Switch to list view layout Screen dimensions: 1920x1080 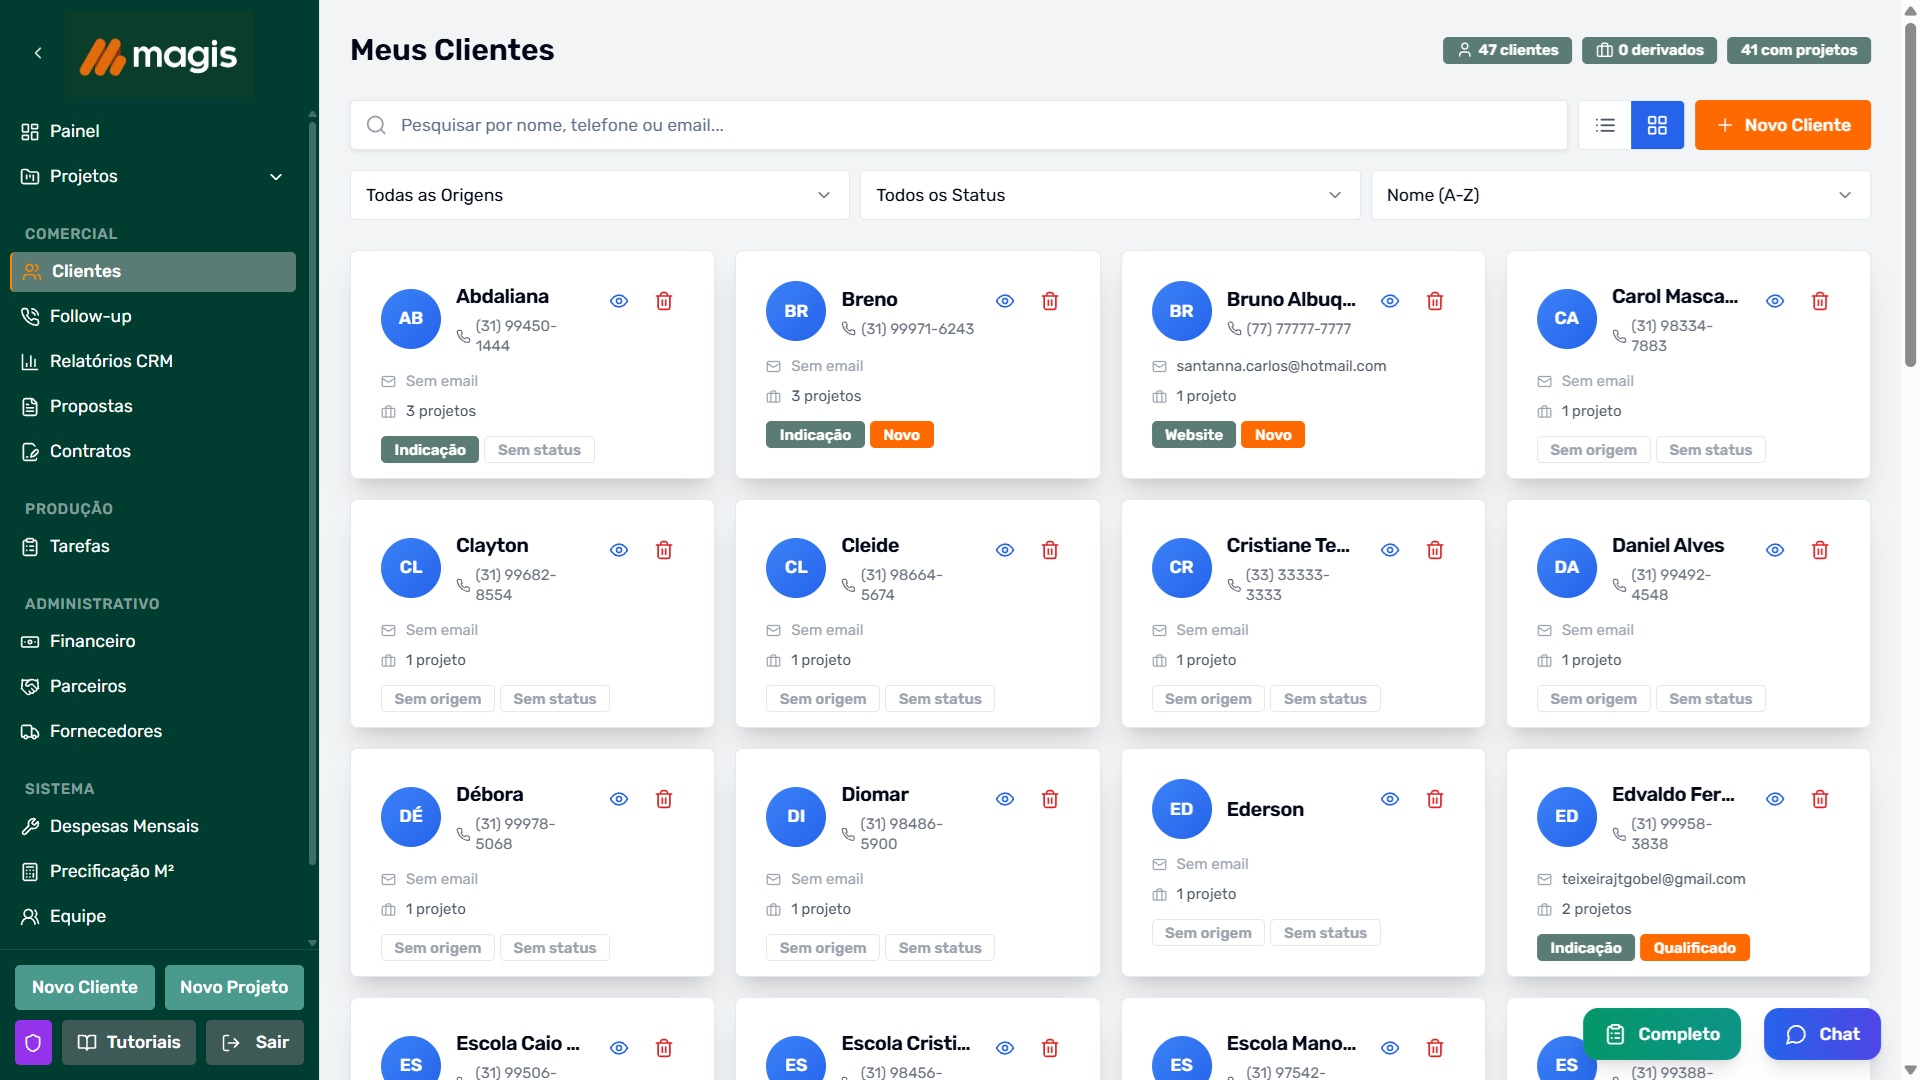pos(1605,125)
